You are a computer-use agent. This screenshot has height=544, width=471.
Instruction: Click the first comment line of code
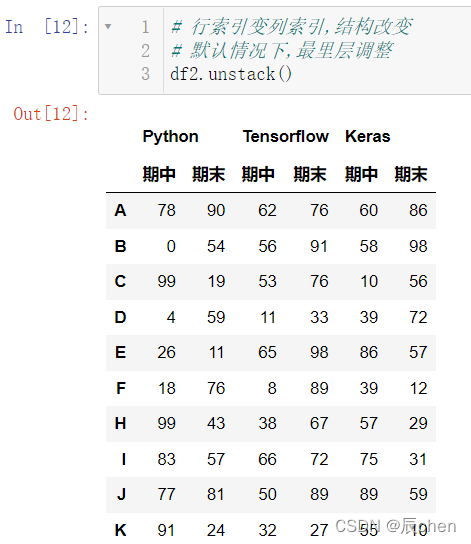click(x=291, y=27)
